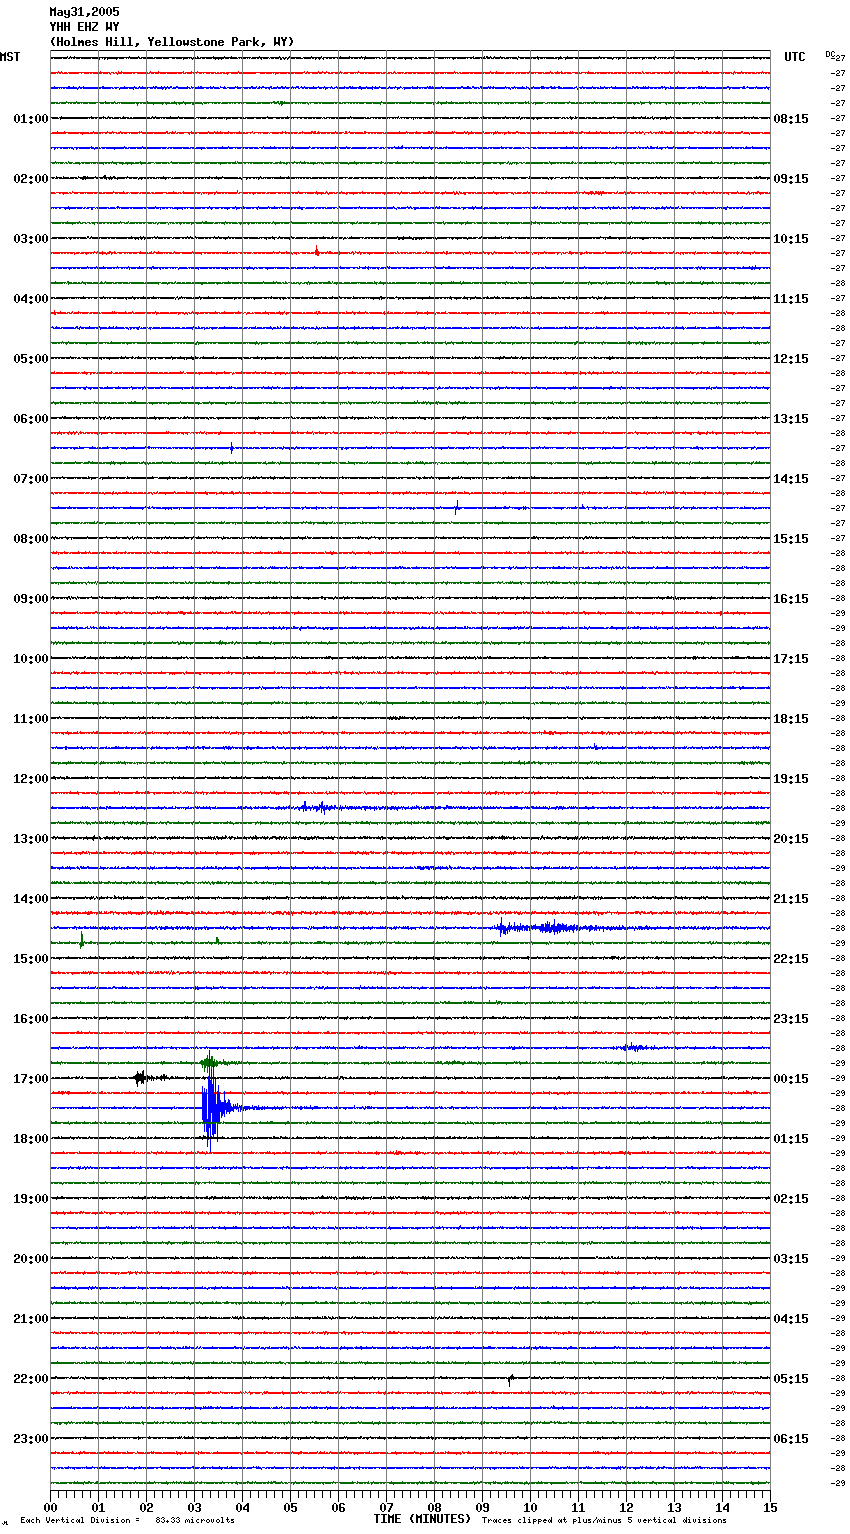Select the 02:00 MST row label
Image resolution: width=850 pixels, height=1534 pixels.
31,179
